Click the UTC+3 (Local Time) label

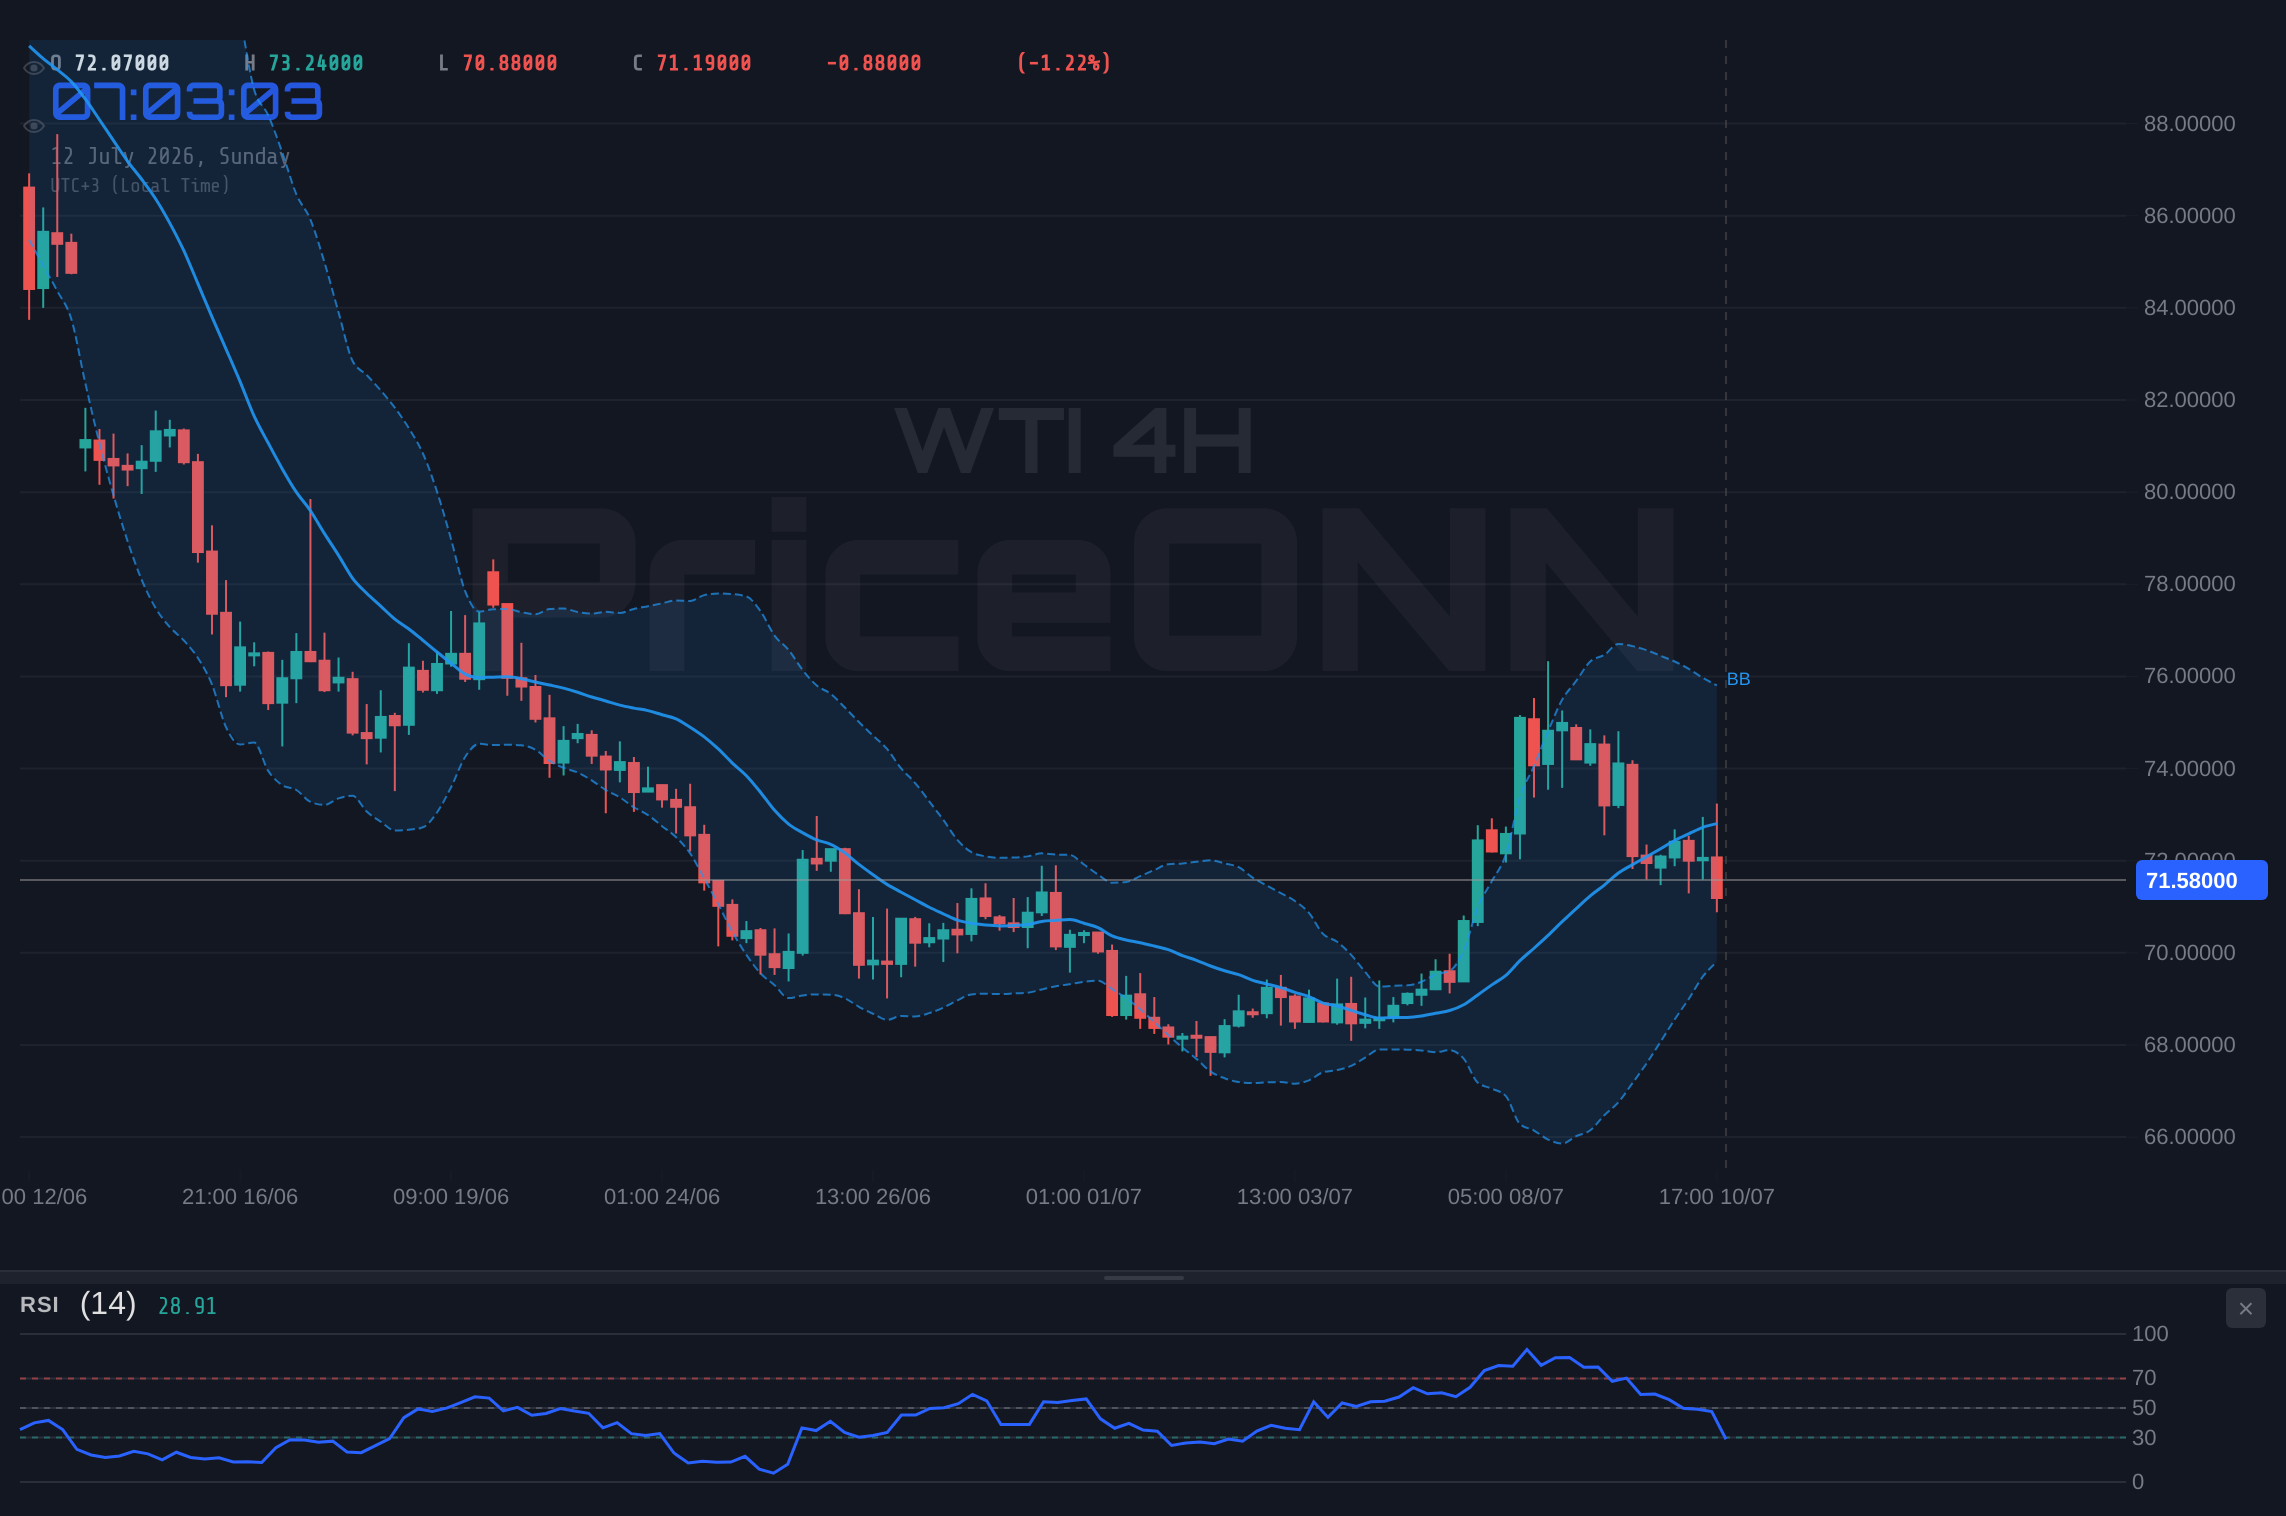tap(140, 186)
